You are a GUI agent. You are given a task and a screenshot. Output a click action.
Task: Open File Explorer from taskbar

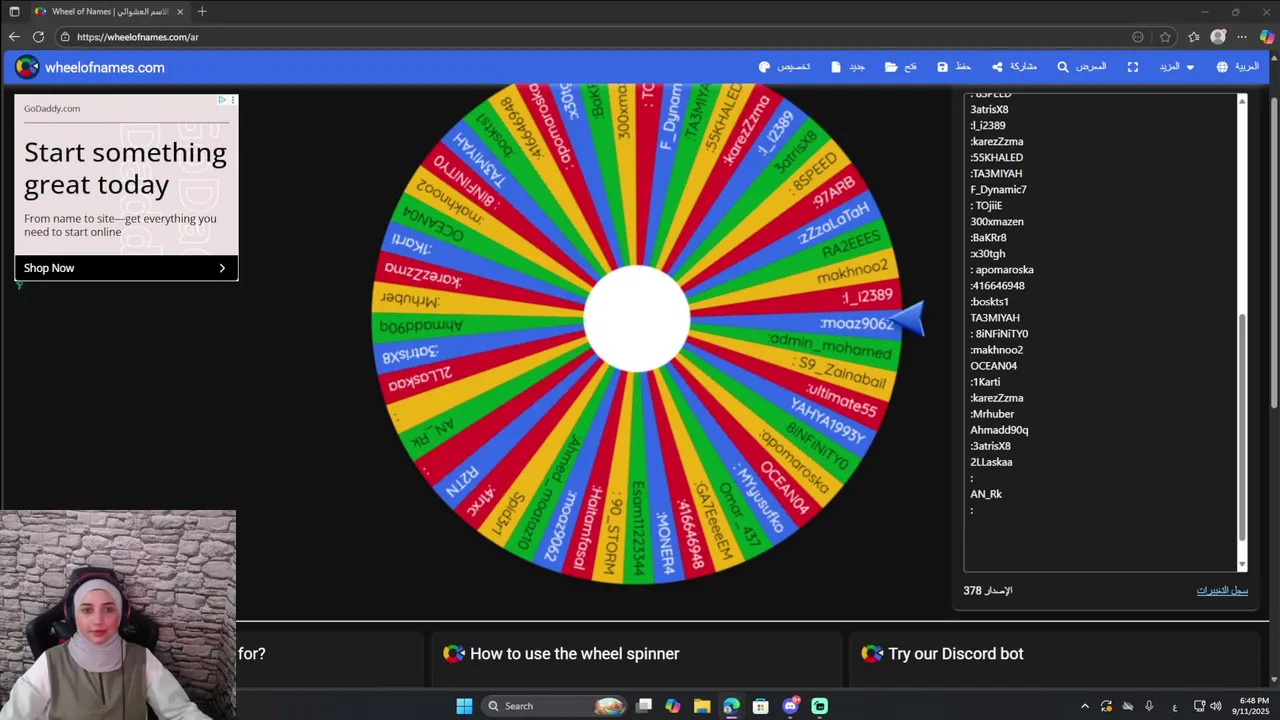tap(702, 706)
